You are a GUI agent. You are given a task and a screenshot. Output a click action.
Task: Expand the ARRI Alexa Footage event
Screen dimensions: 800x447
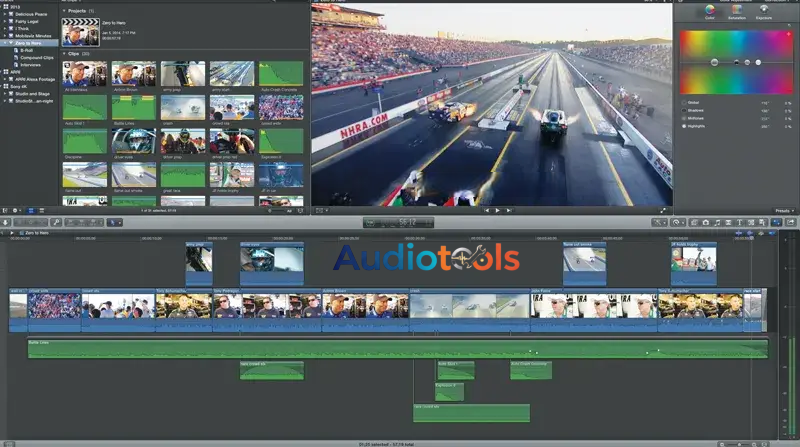tap(5, 79)
